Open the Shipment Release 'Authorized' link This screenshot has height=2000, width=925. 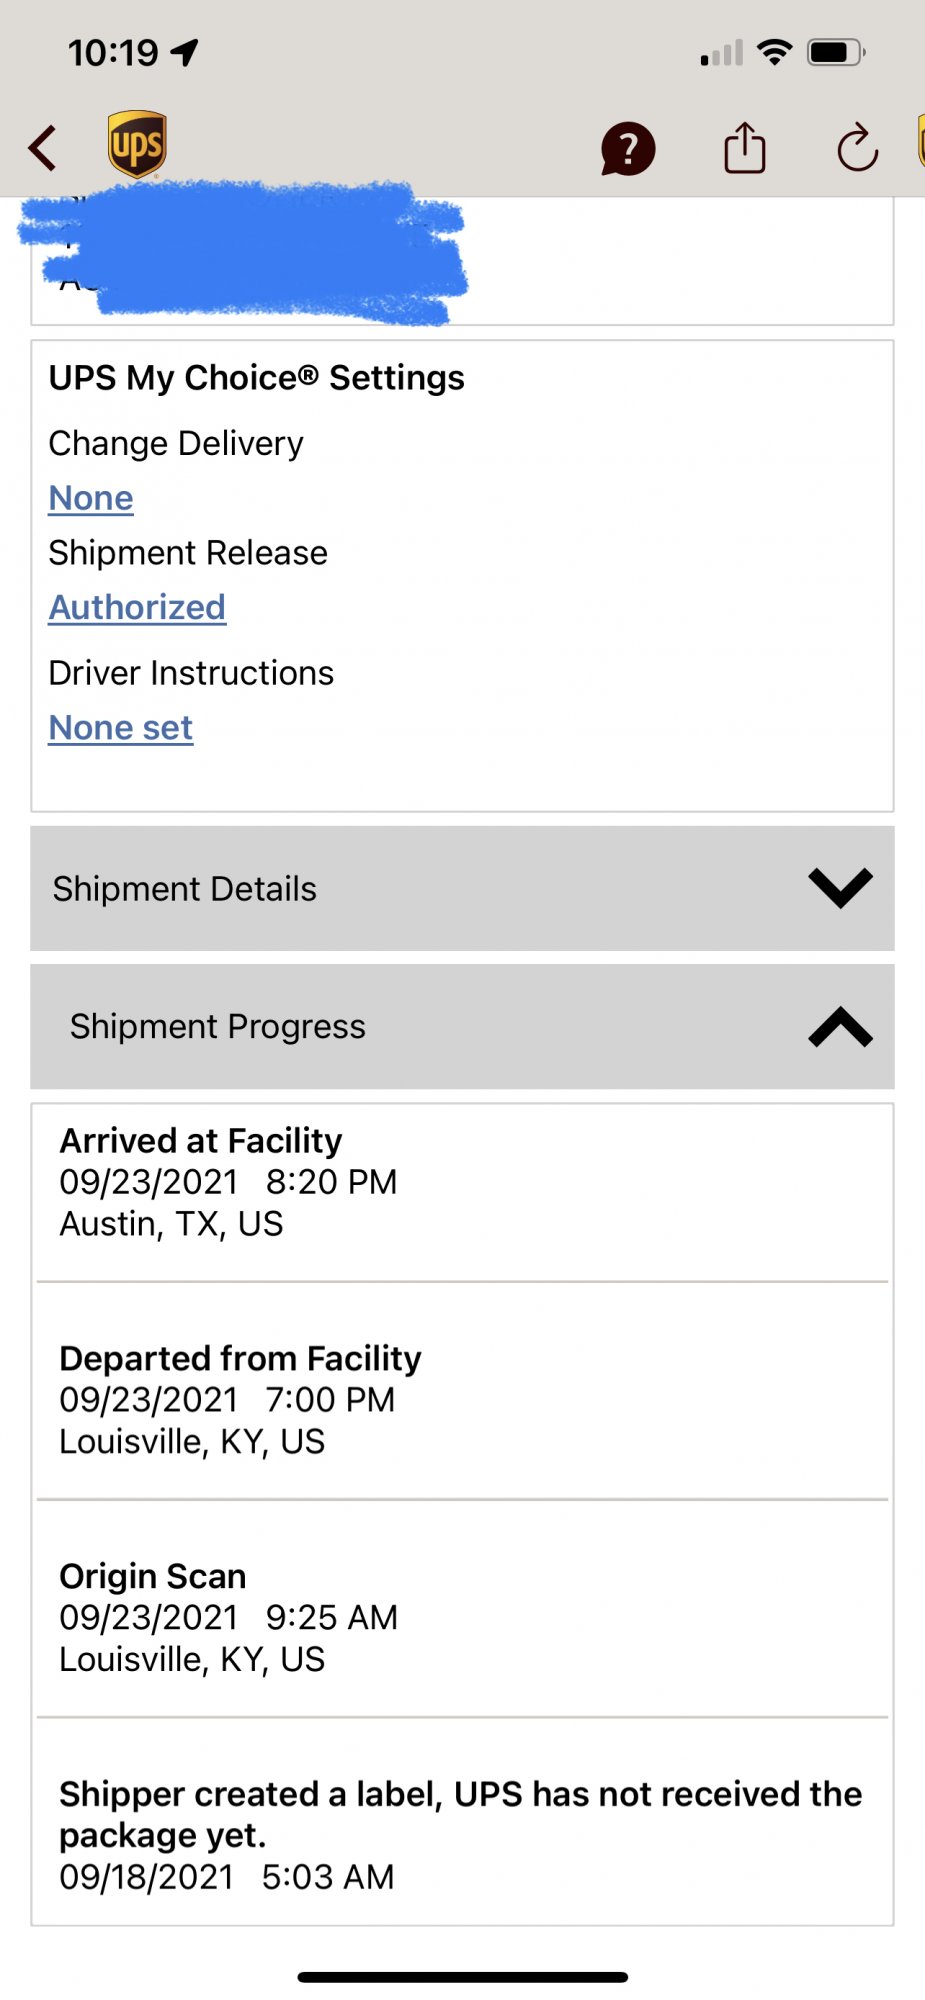tap(137, 607)
